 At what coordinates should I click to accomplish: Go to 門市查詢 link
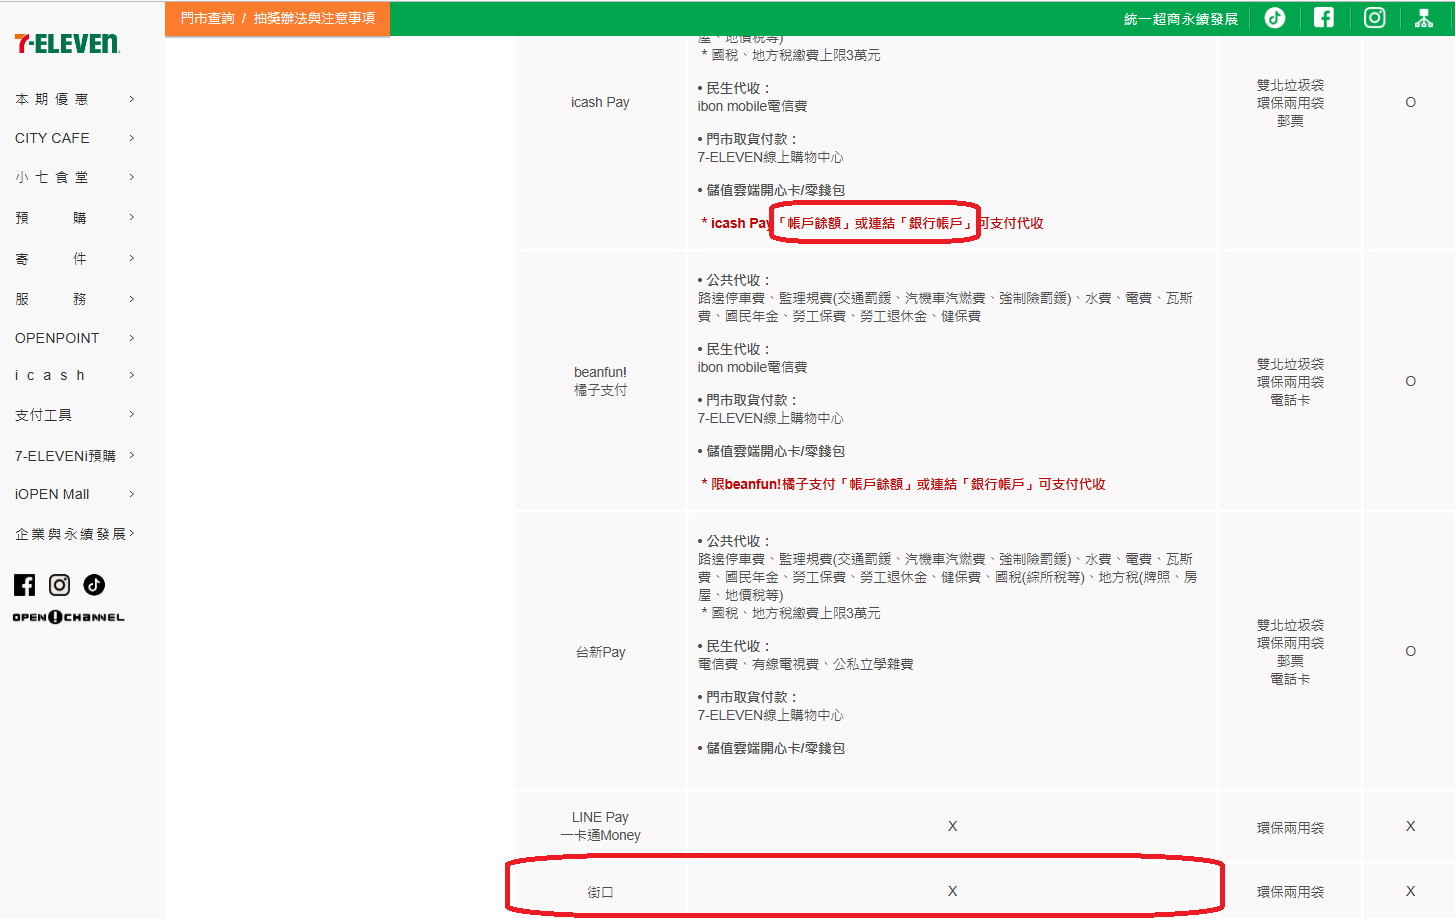click(x=207, y=18)
